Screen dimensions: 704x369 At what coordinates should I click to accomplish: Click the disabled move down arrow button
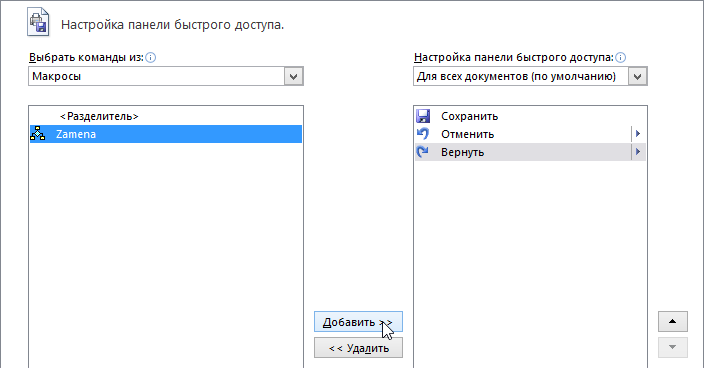point(673,347)
